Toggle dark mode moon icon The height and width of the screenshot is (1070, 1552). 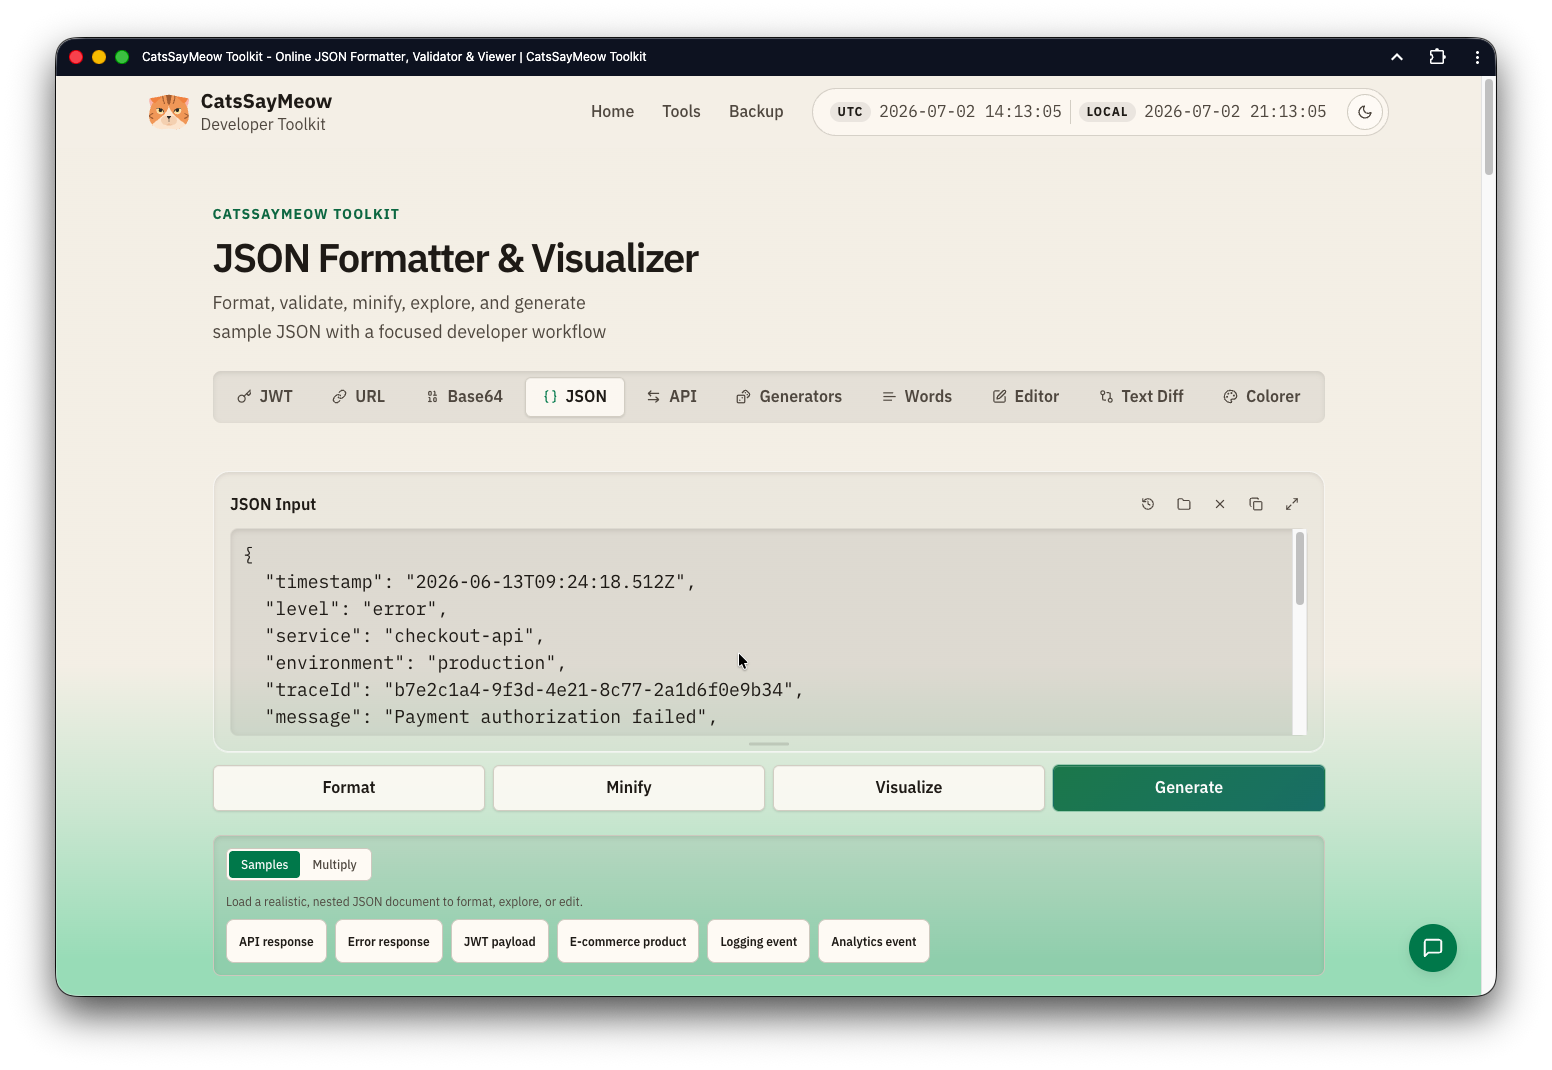click(x=1365, y=112)
